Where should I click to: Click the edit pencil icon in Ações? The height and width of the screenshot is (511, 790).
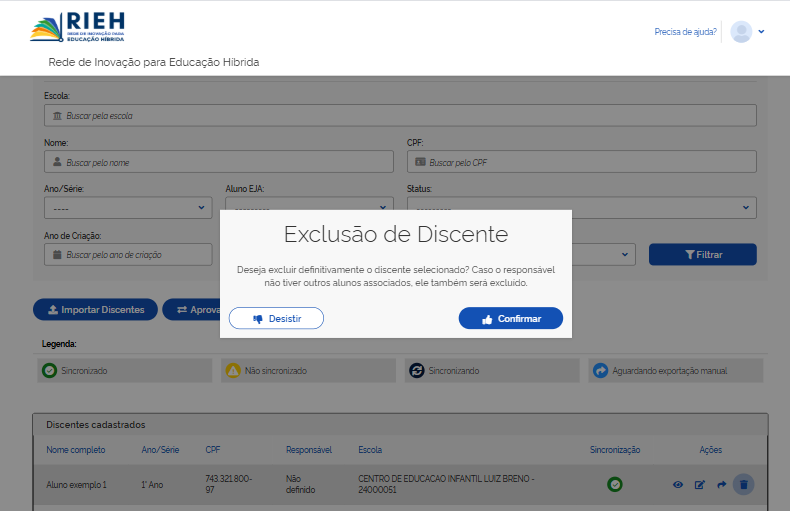coord(700,485)
